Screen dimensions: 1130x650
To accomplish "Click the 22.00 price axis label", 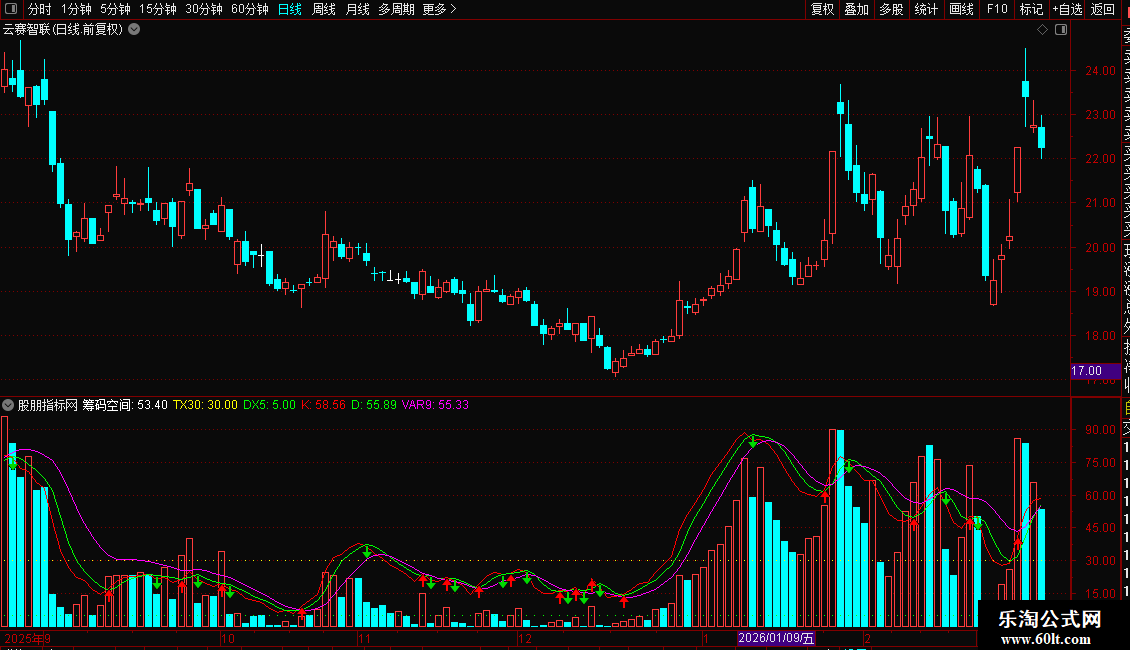I will (1100, 159).
